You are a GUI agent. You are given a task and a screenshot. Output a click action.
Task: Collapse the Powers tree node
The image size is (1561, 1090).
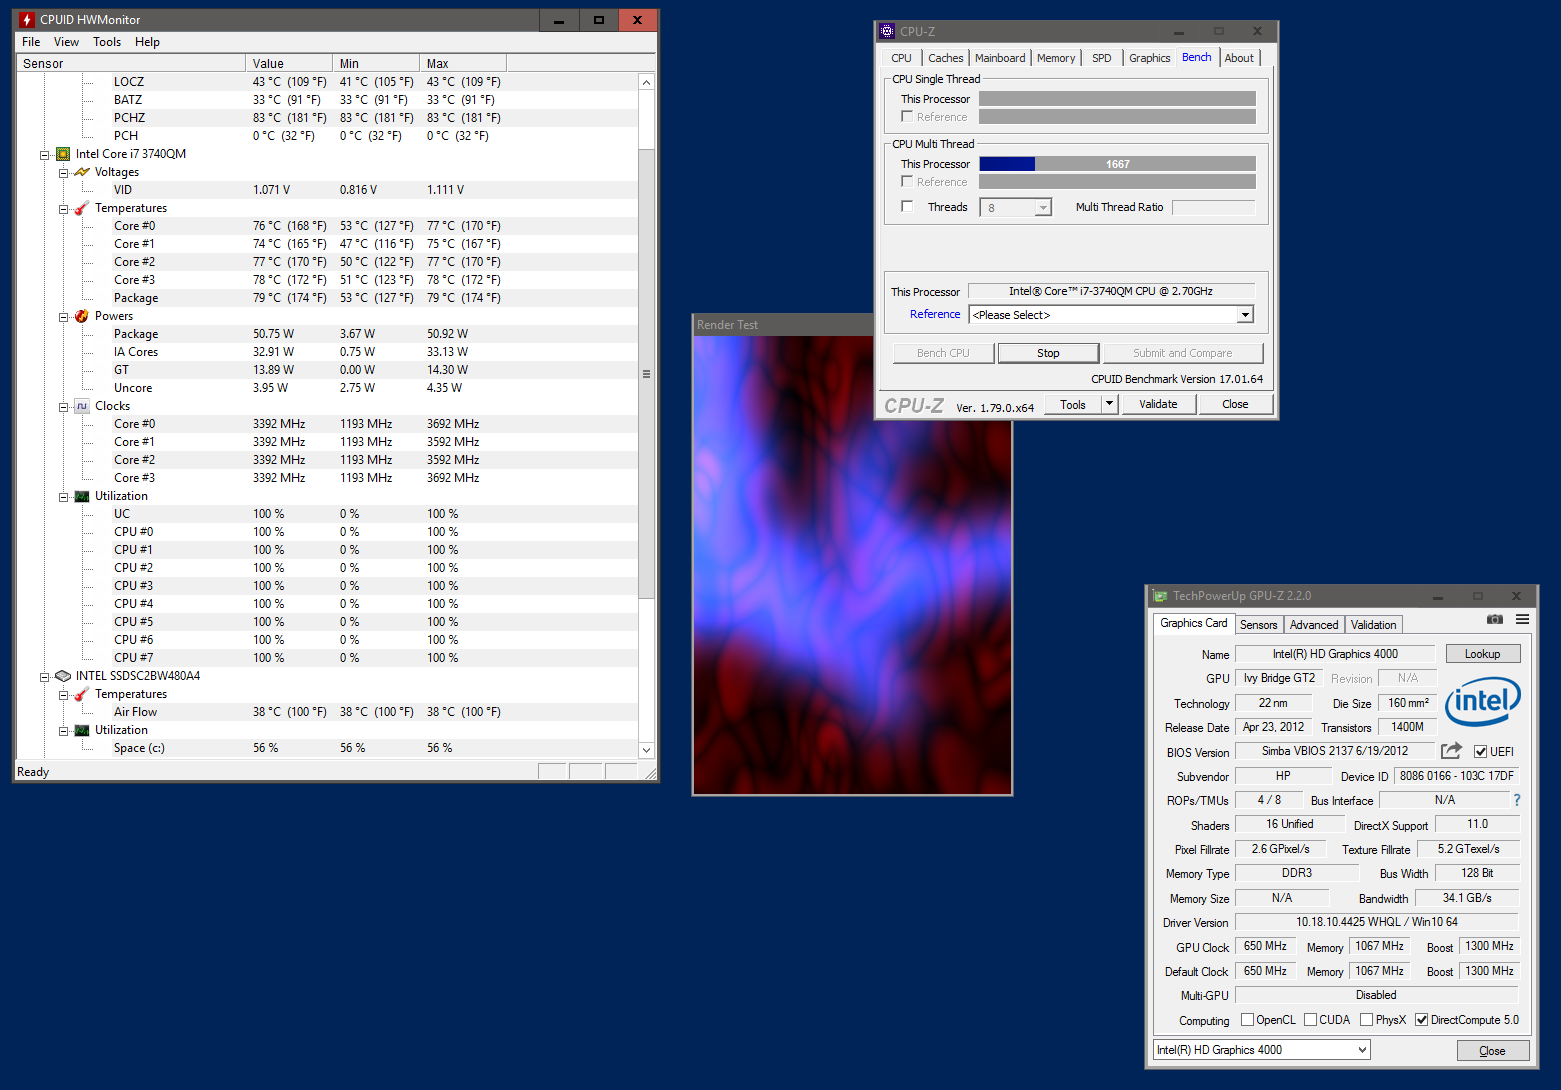64,317
